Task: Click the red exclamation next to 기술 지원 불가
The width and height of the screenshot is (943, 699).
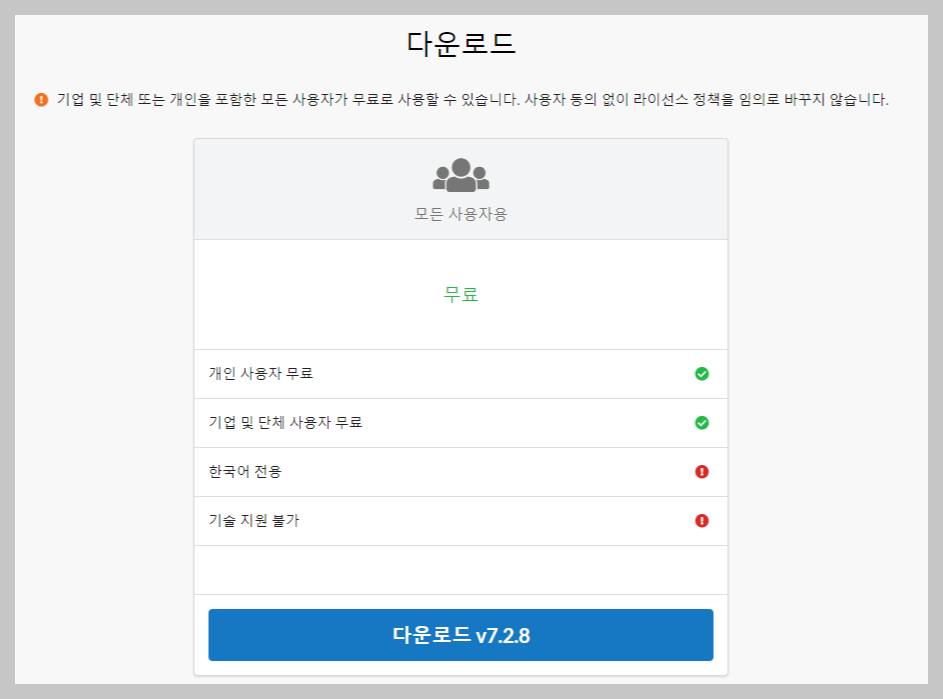Action: [703, 521]
